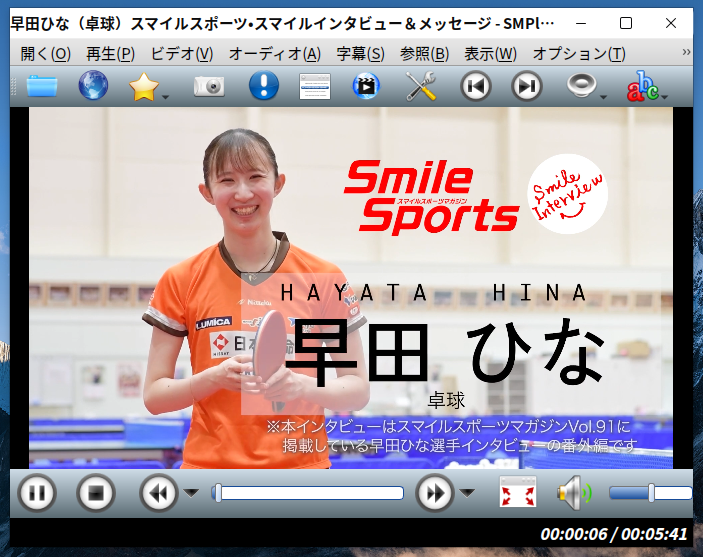The image size is (703, 557).
Task: Expand the audio speaker dropdown arrow
Action: tap(603, 97)
